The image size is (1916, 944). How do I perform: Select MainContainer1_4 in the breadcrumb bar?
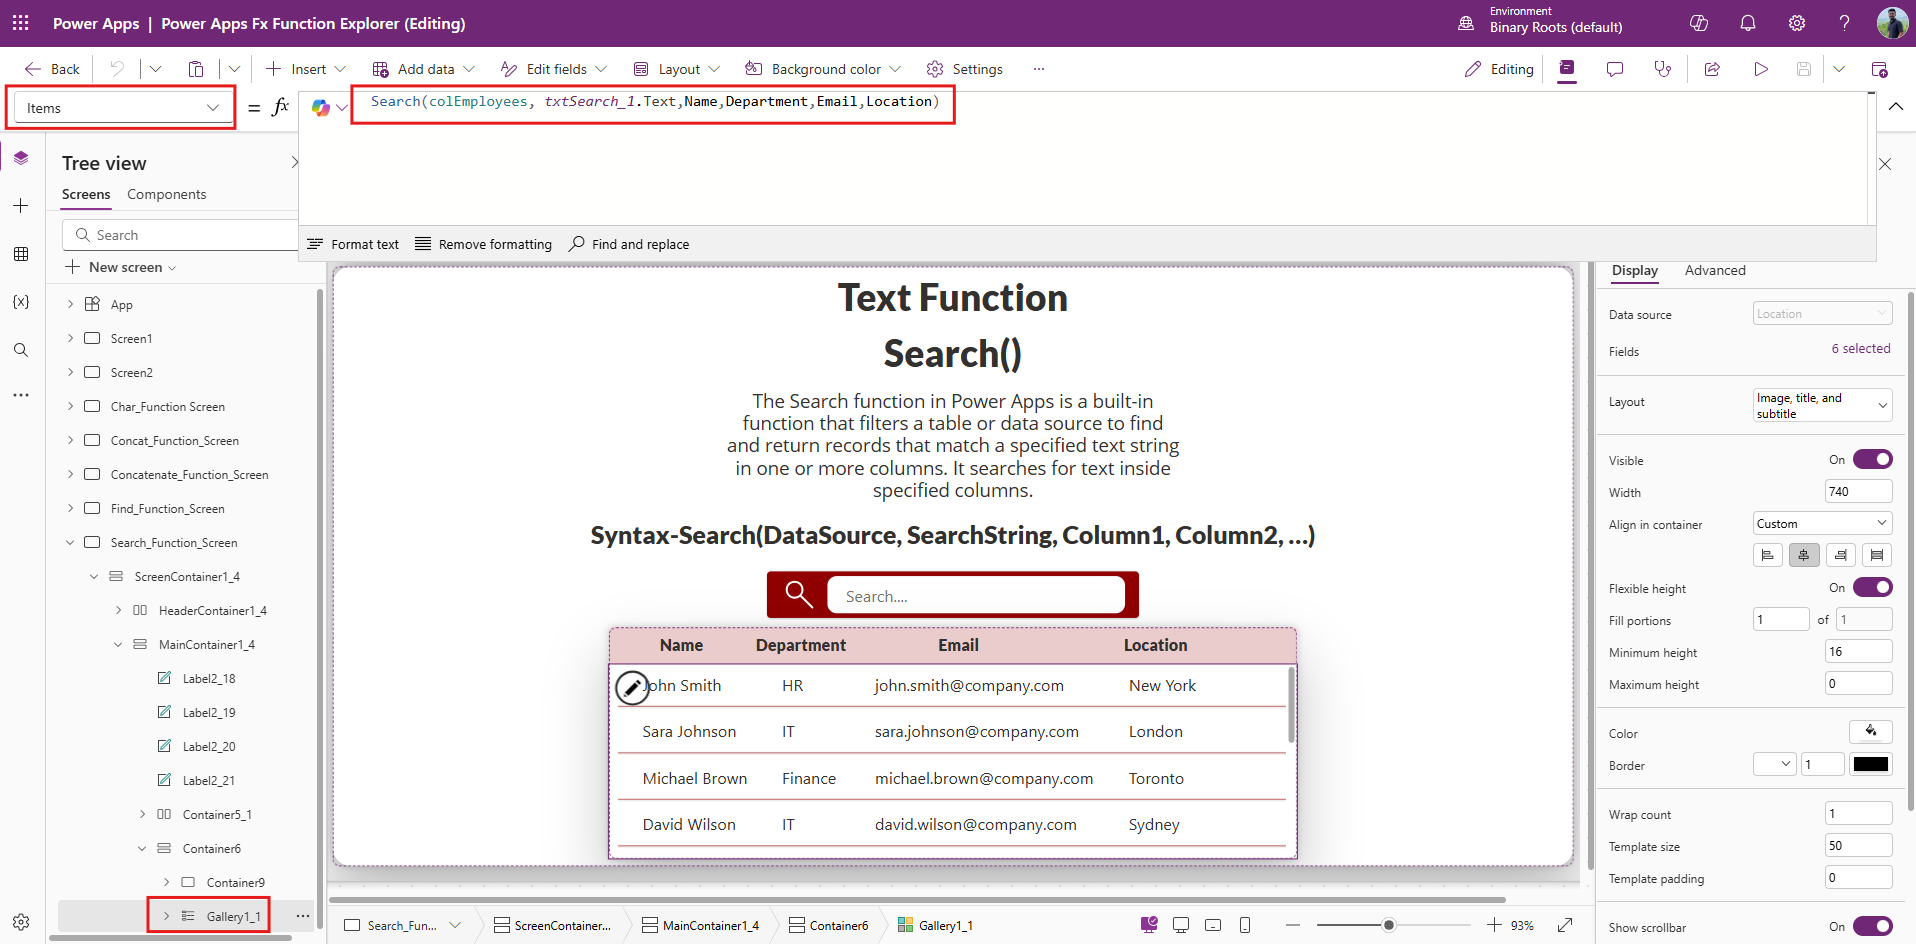pyautogui.click(x=700, y=925)
